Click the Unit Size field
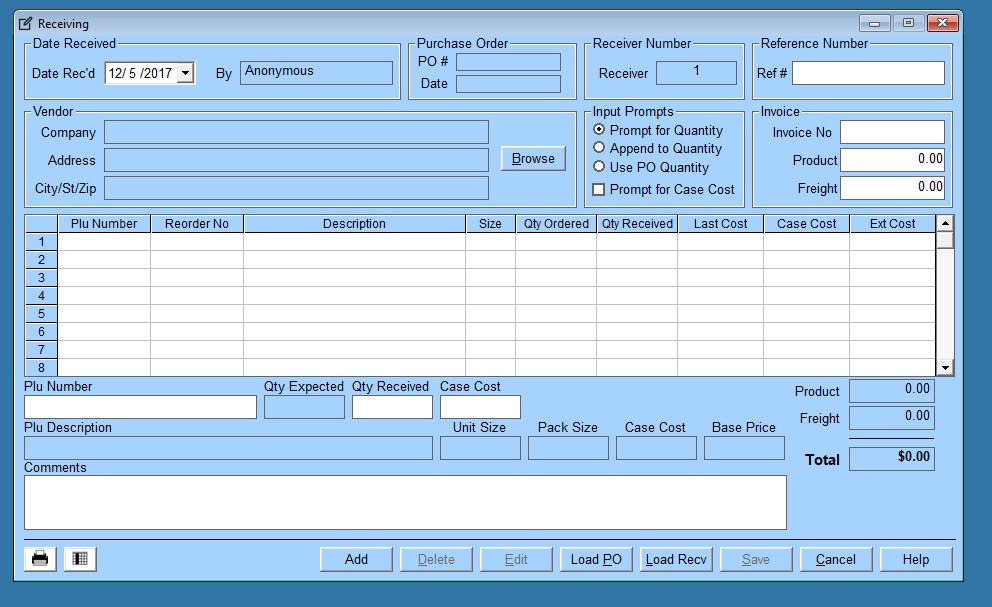Image resolution: width=992 pixels, height=607 pixels. point(480,448)
